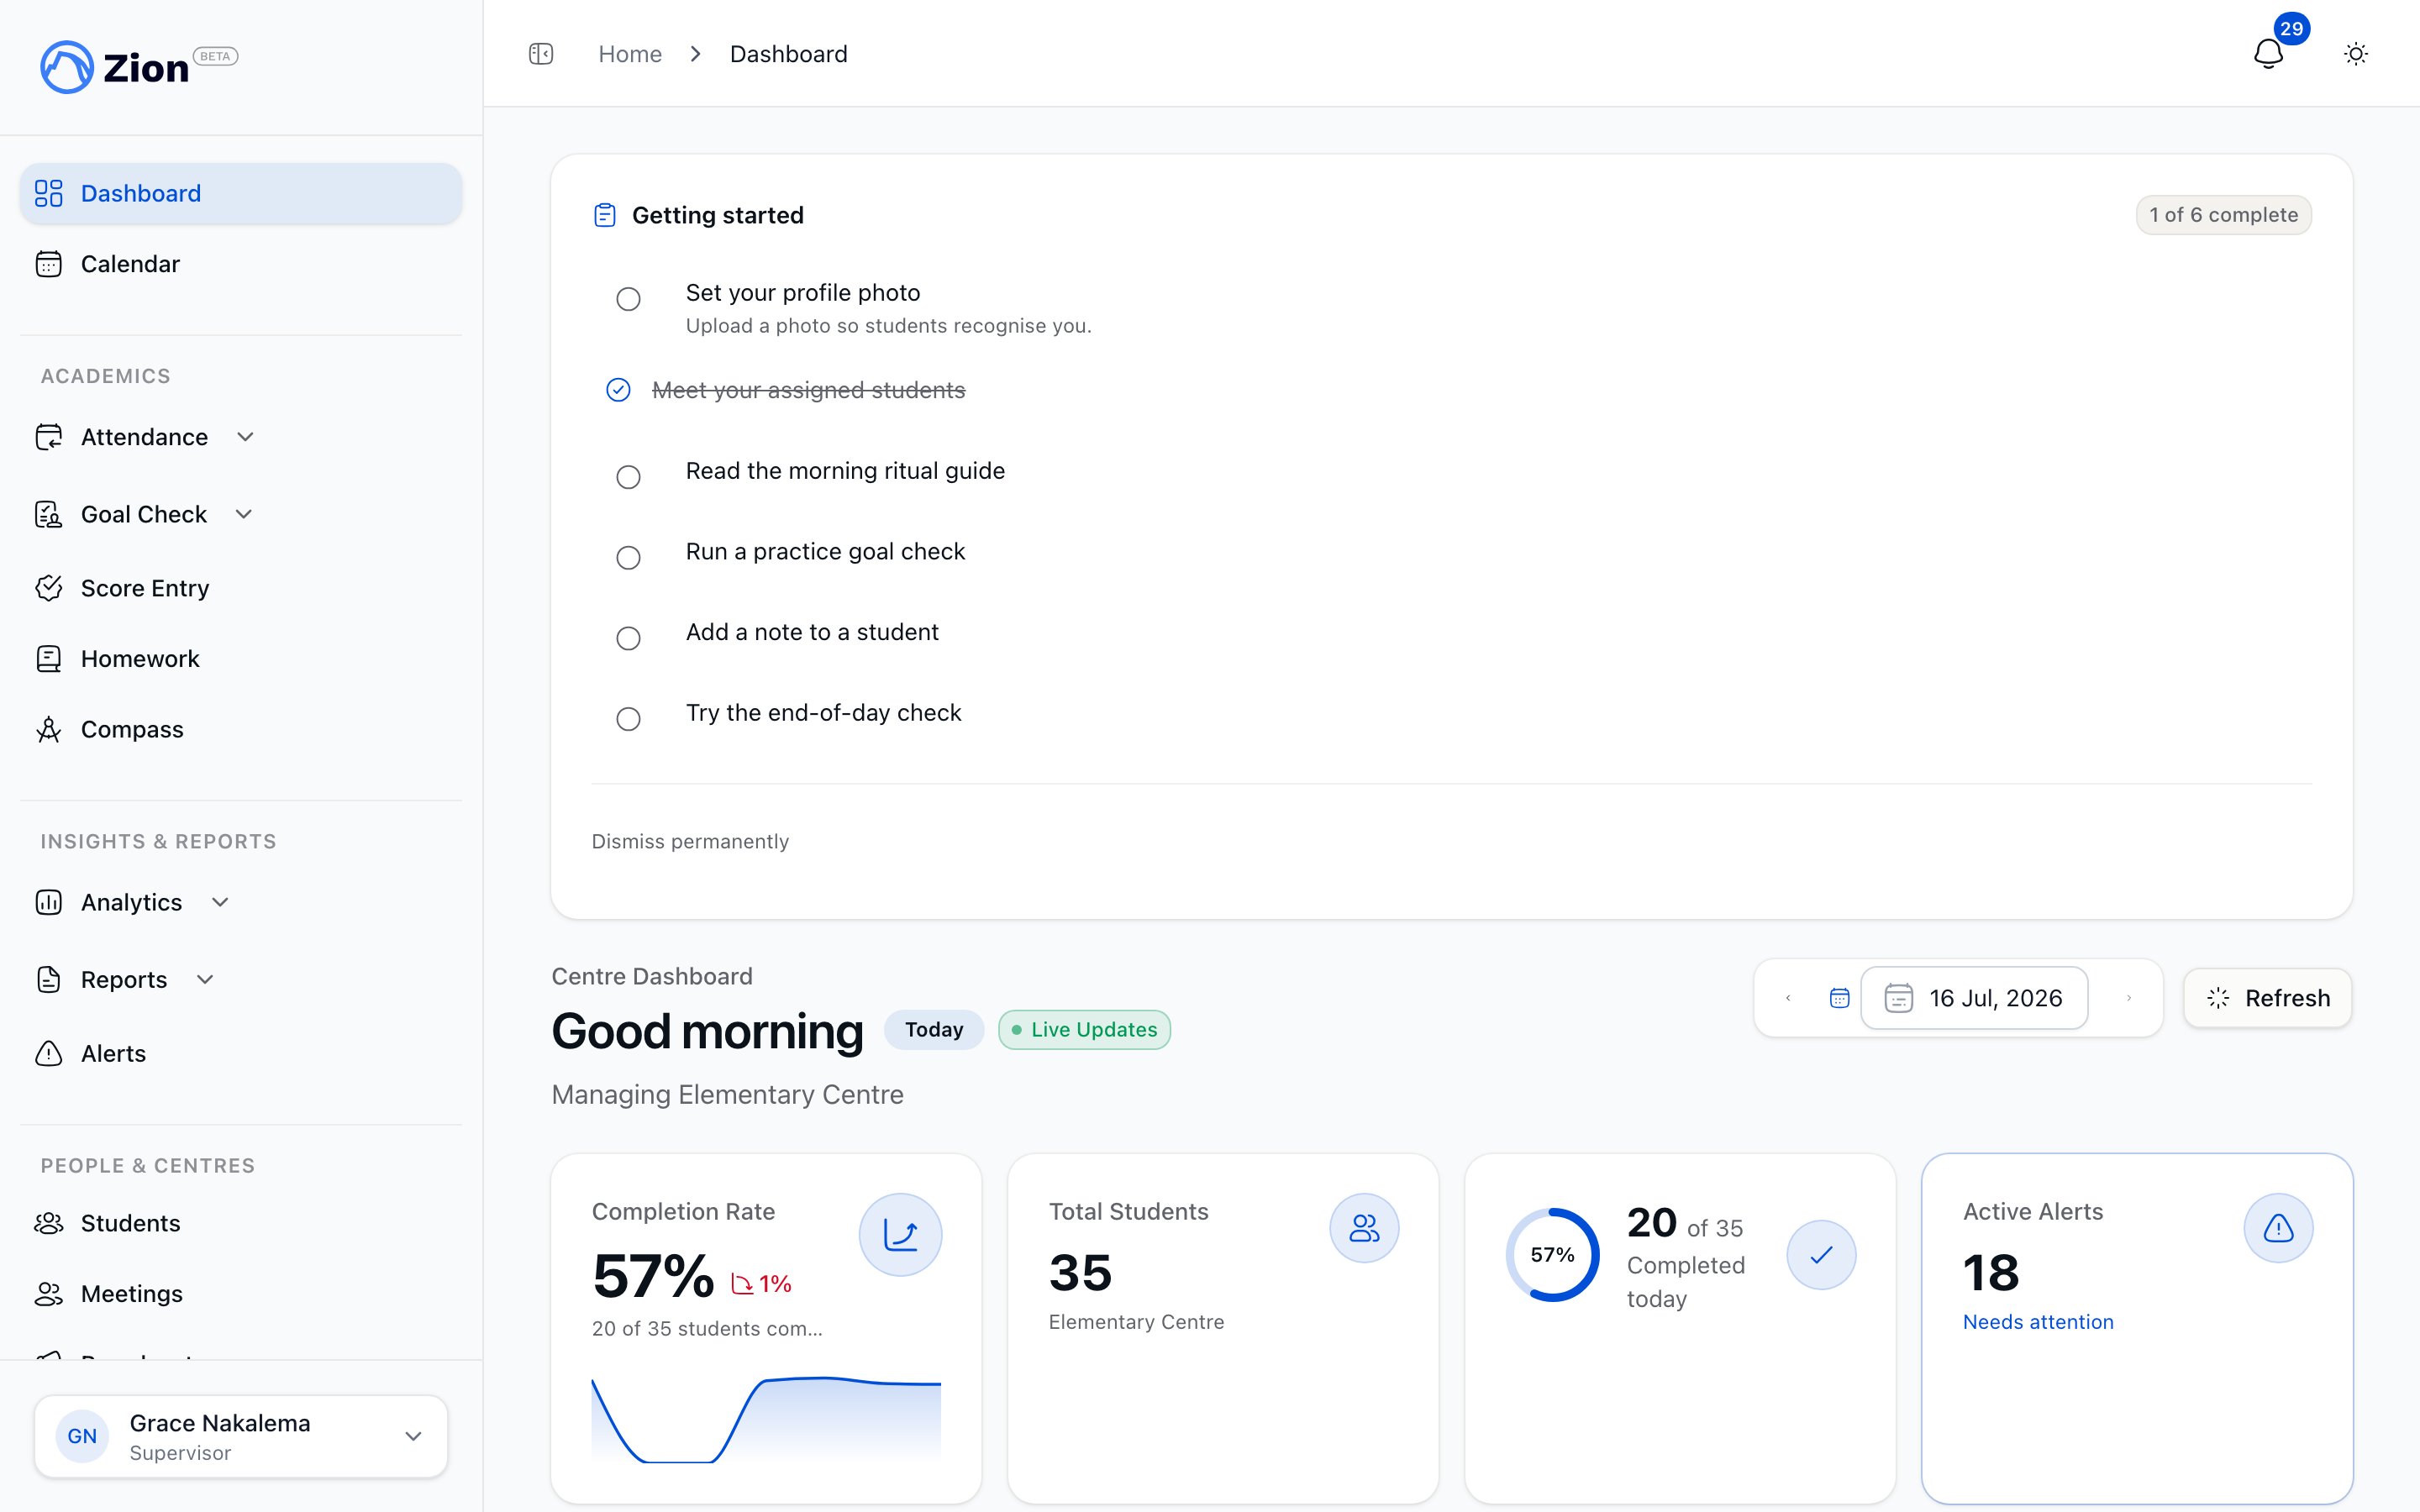This screenshot has width=2420, height=1512.
Task: Click the Active Alerts warning icon
Action: click(2278, 1228)
